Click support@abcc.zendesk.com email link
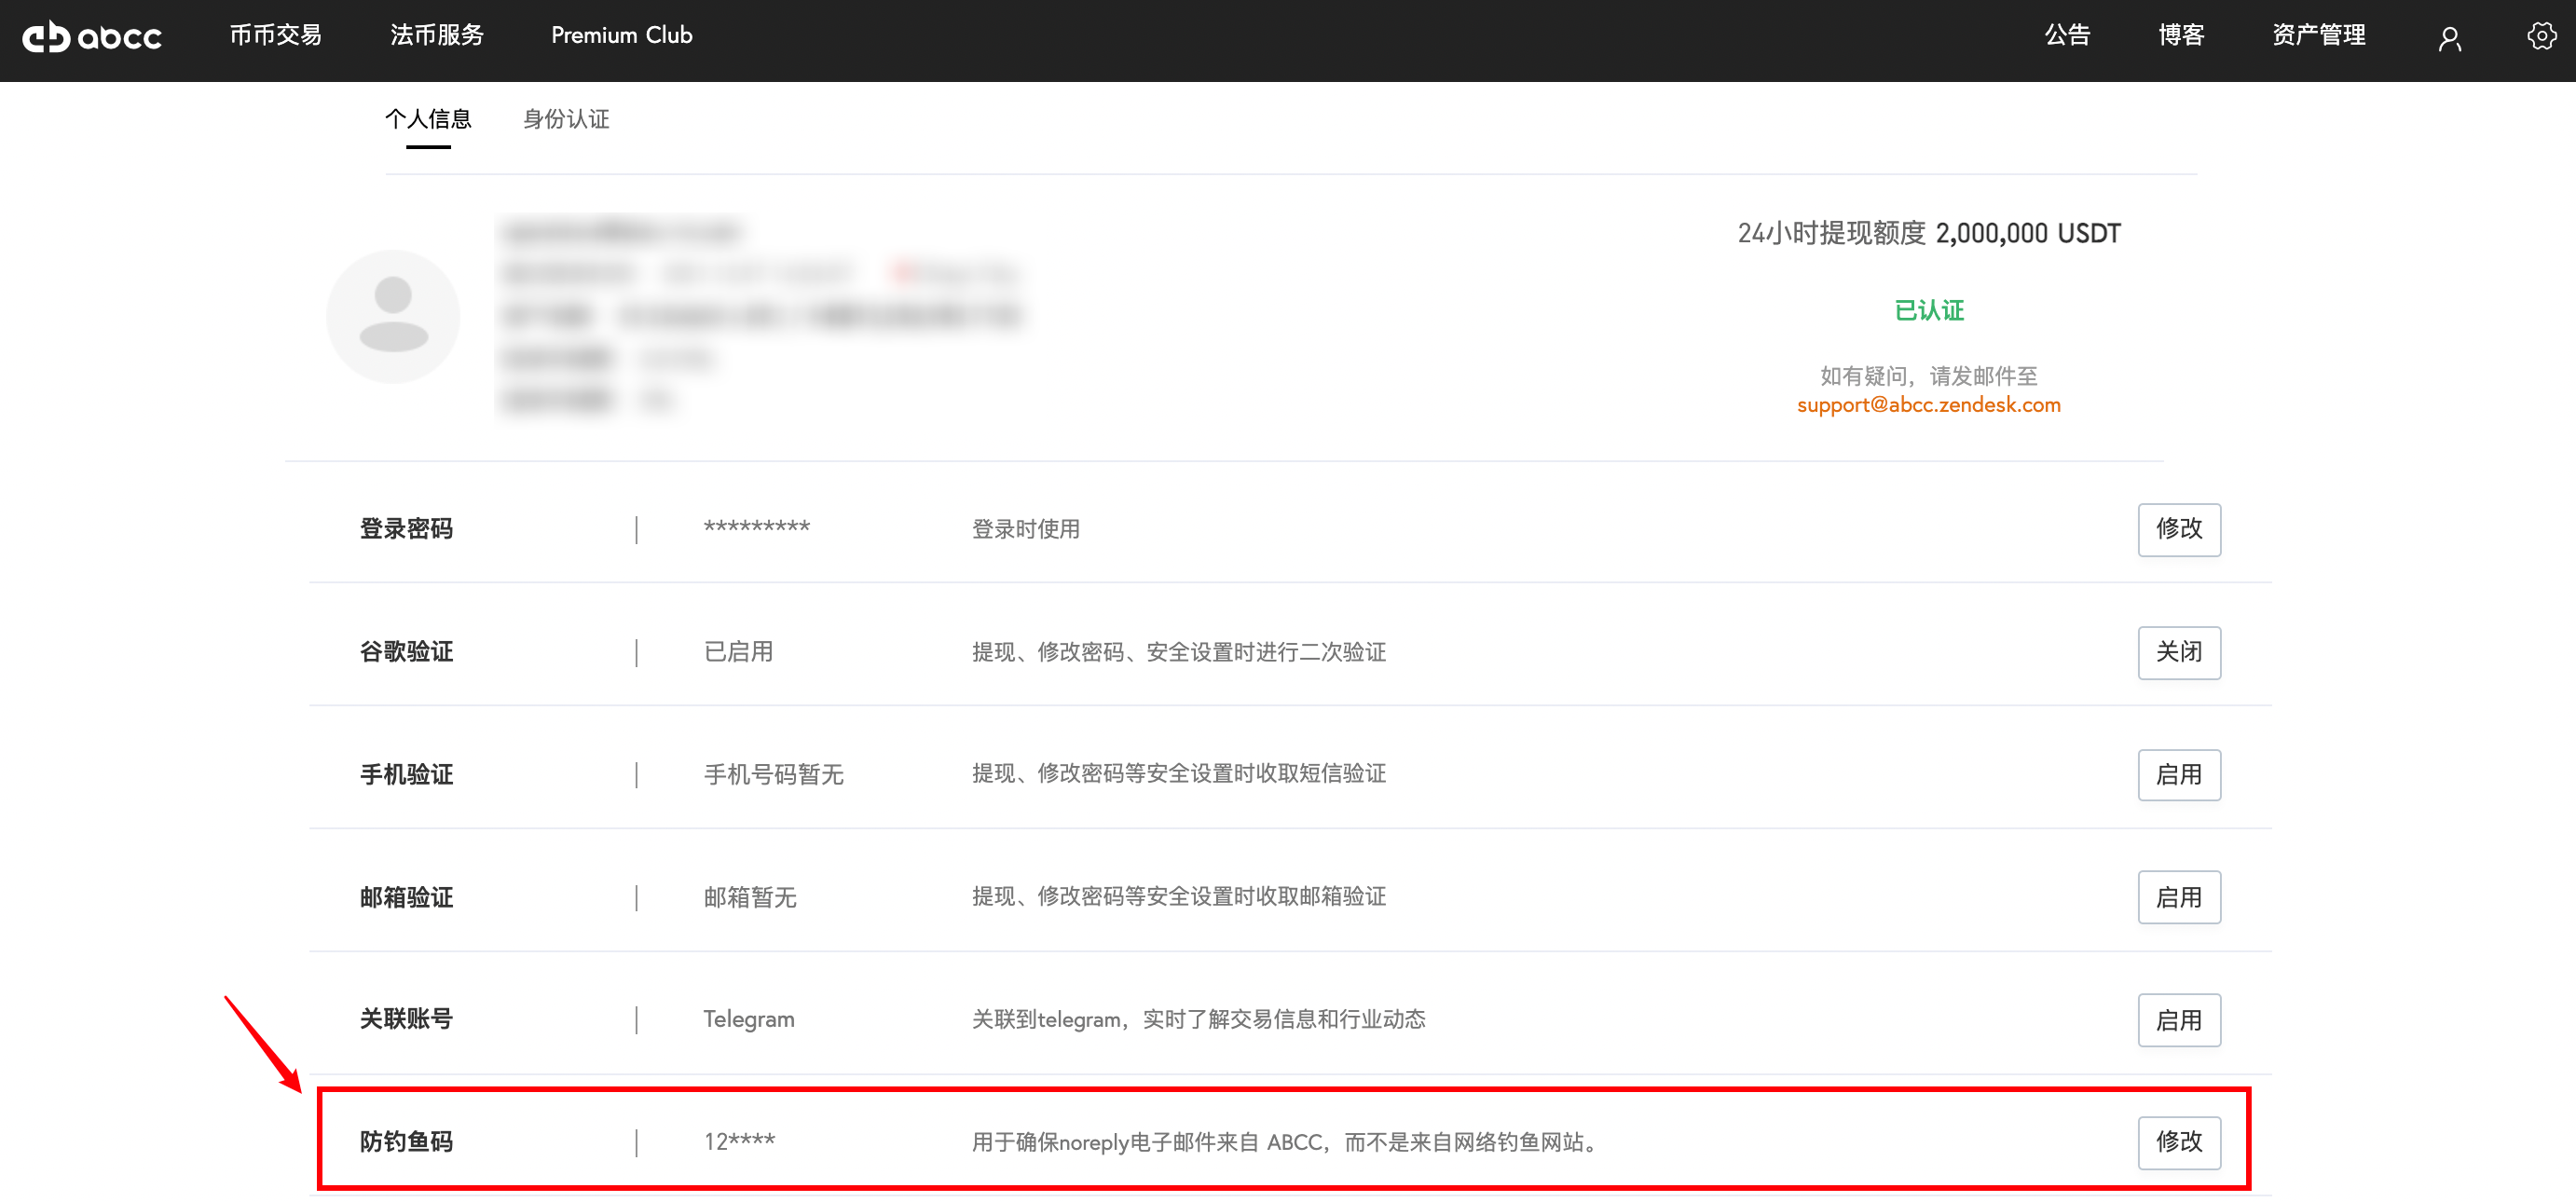2576x1202 pixels. pos(1928,405)
